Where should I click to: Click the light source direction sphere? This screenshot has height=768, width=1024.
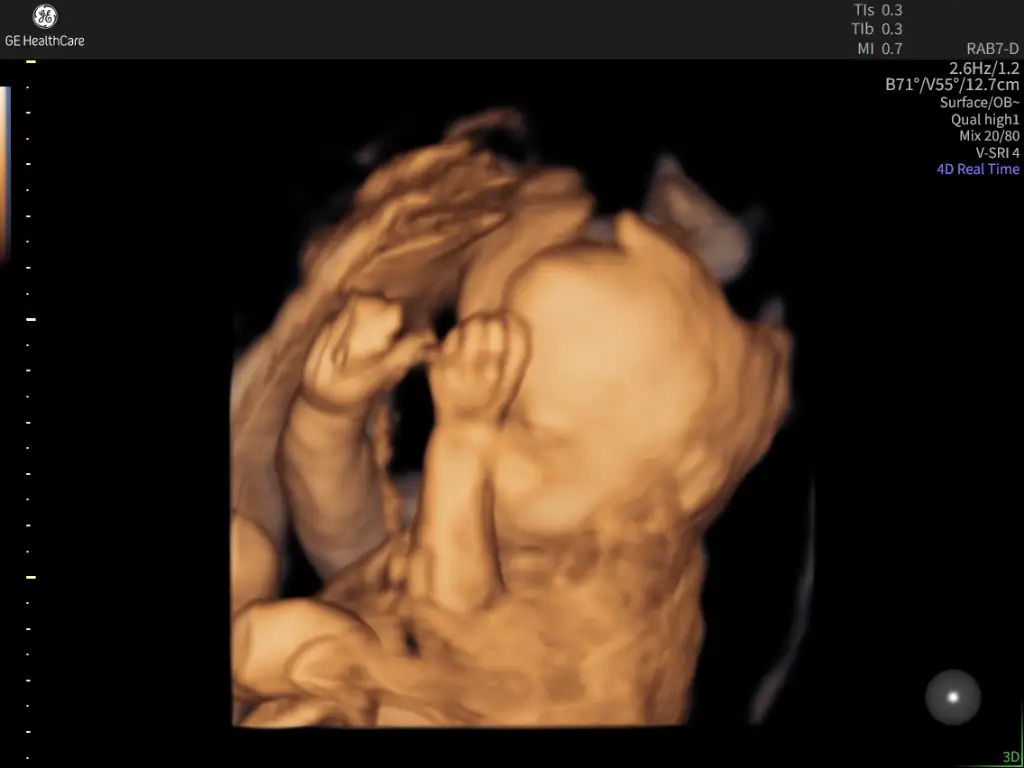tap(953, 697)
